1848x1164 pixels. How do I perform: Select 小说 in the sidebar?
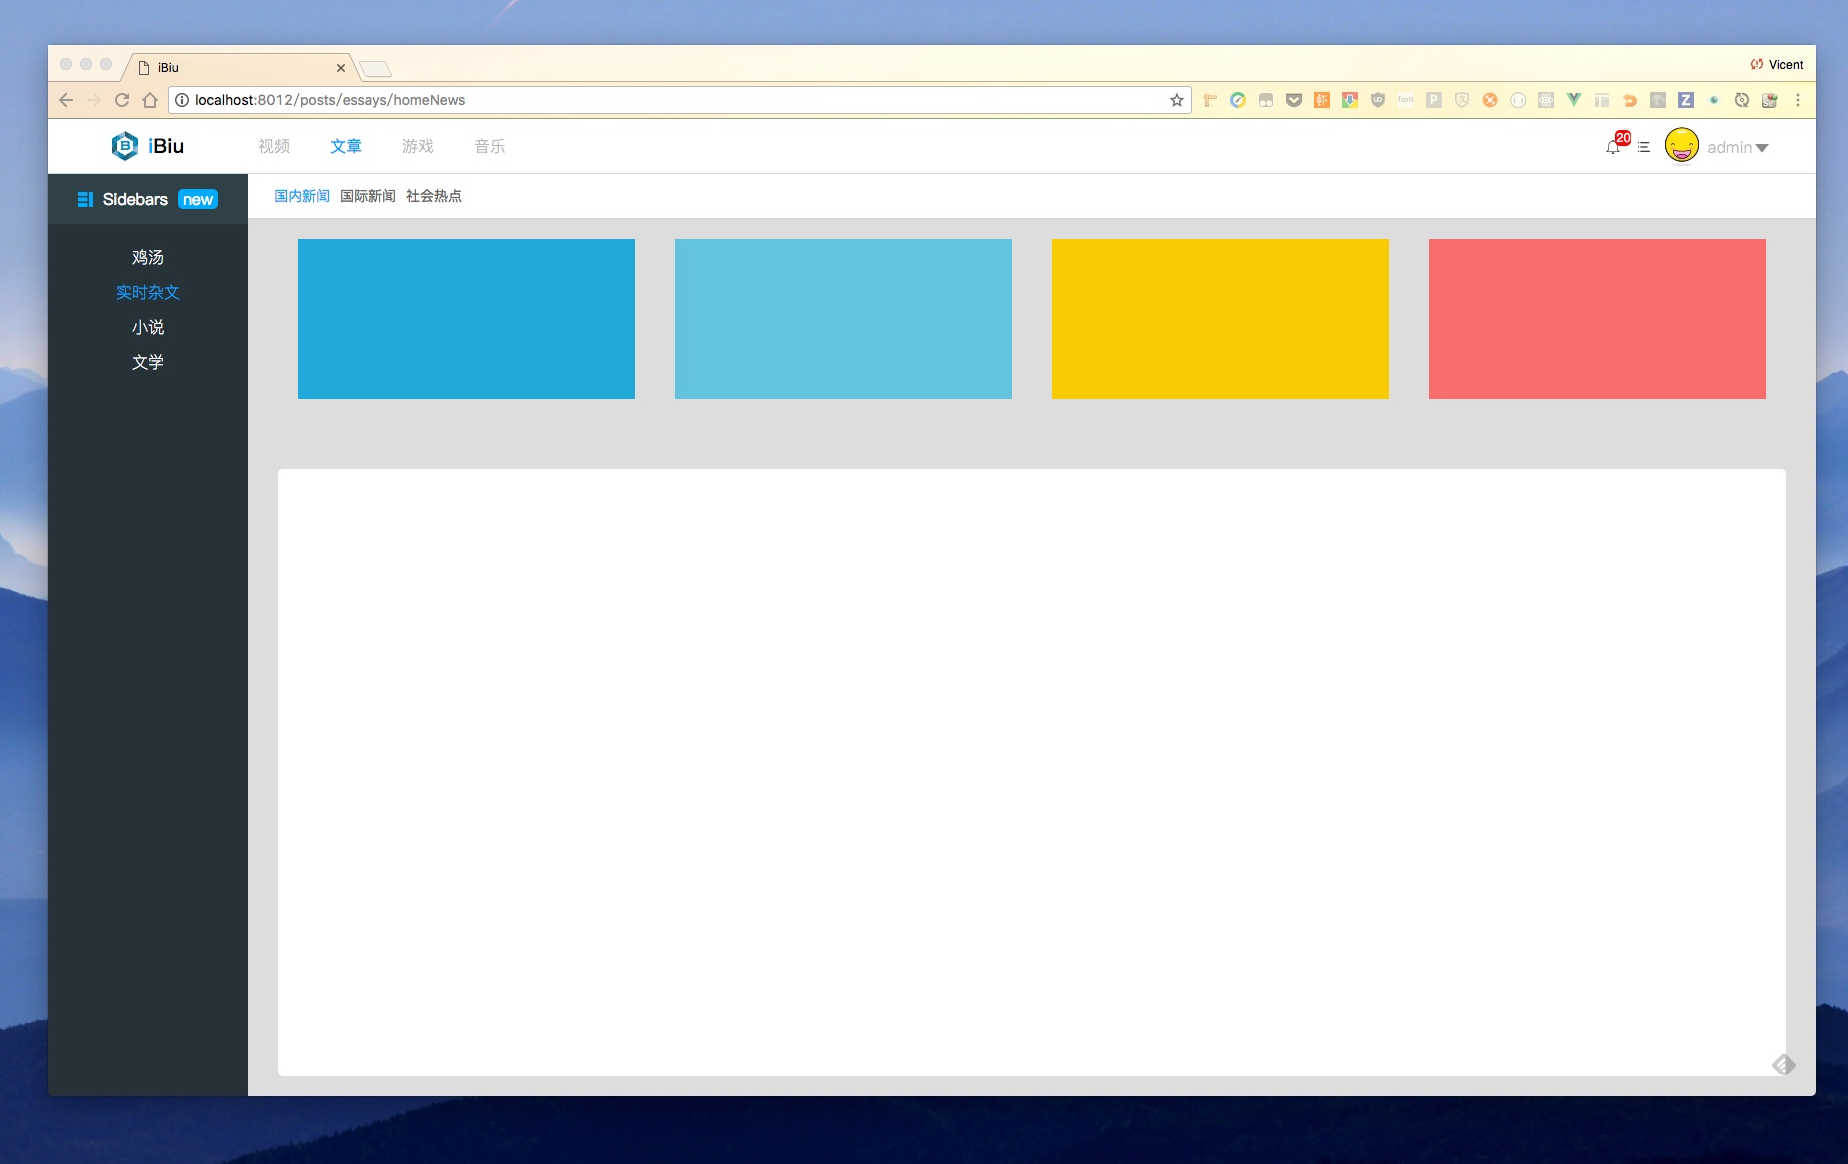click(x=148, y=327)
